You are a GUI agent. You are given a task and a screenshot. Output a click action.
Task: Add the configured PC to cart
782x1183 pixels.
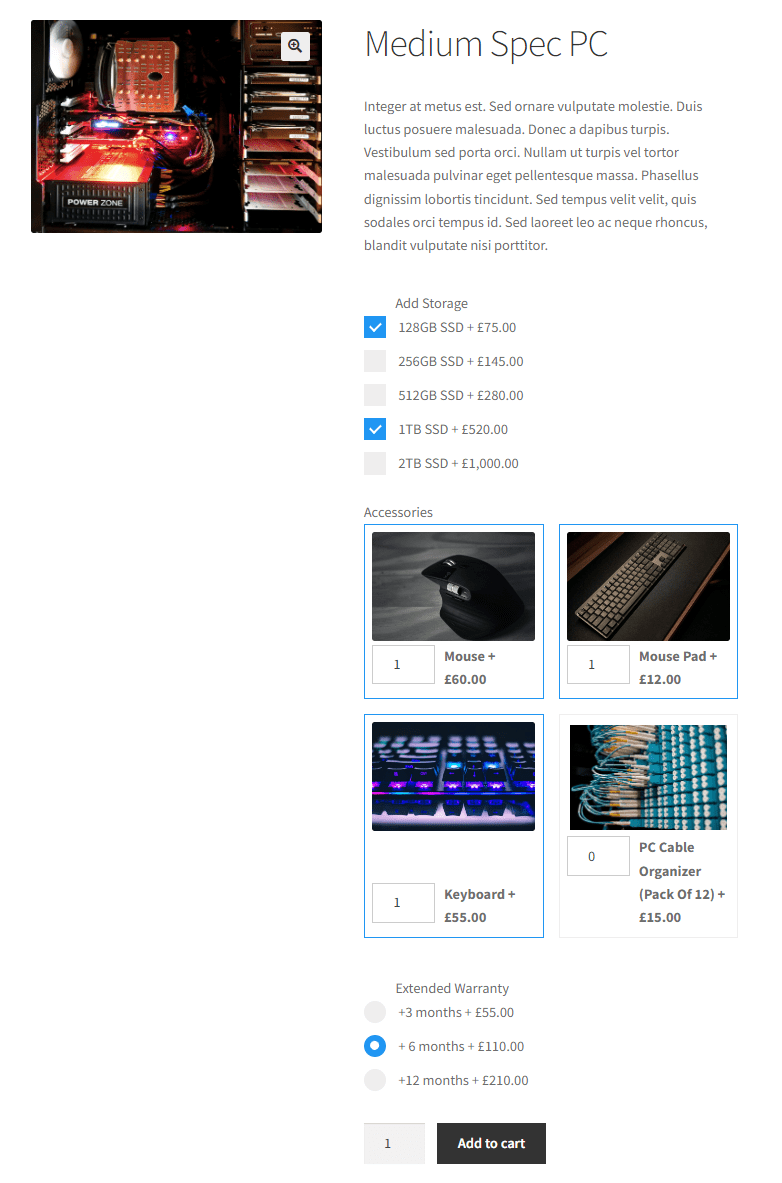click(491, 1144)
